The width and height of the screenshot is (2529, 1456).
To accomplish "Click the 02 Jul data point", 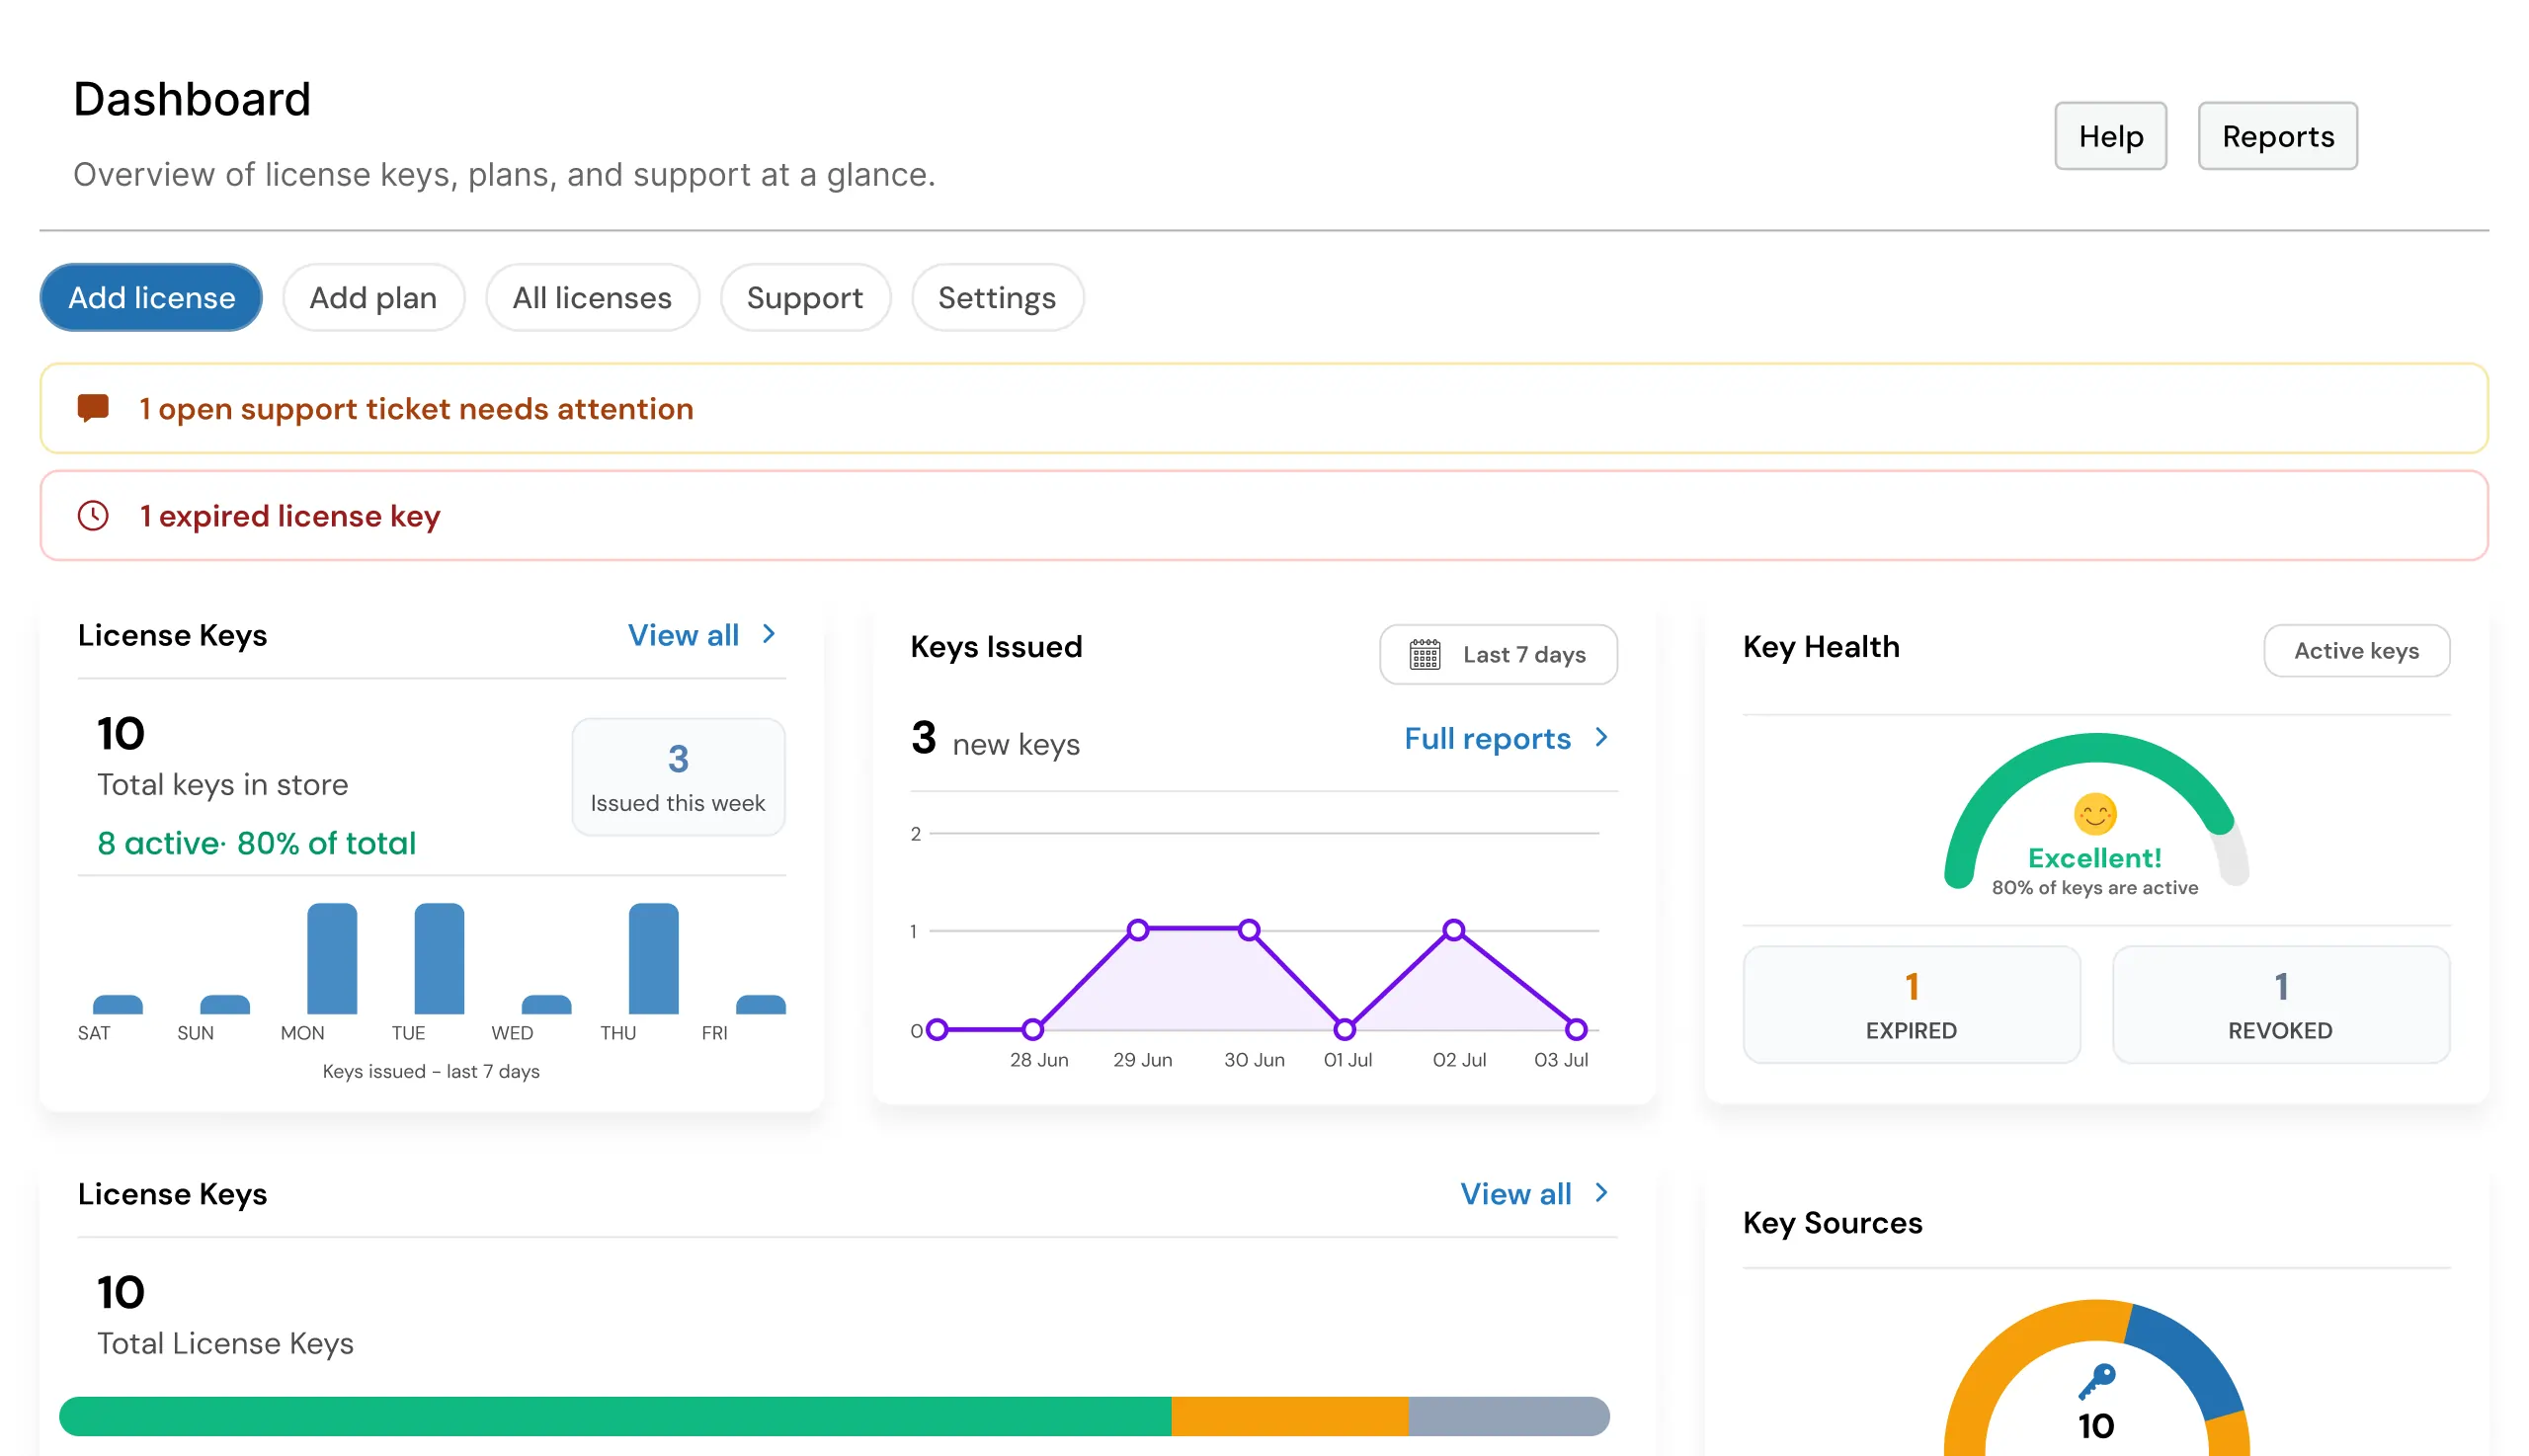I will (1453, 930).
